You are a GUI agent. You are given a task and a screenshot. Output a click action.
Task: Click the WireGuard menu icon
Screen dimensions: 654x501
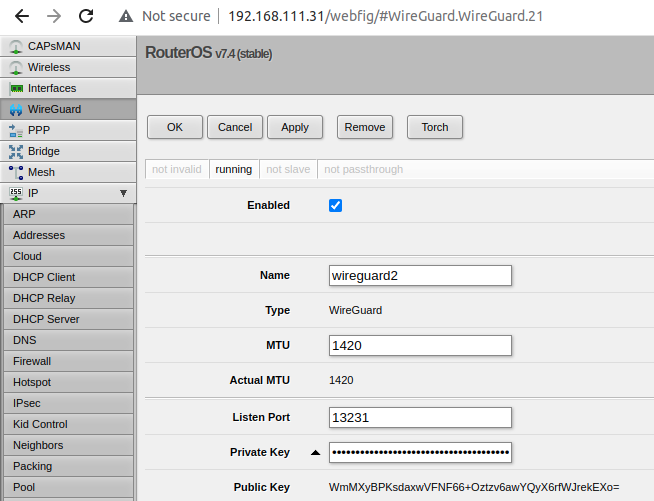16,110
